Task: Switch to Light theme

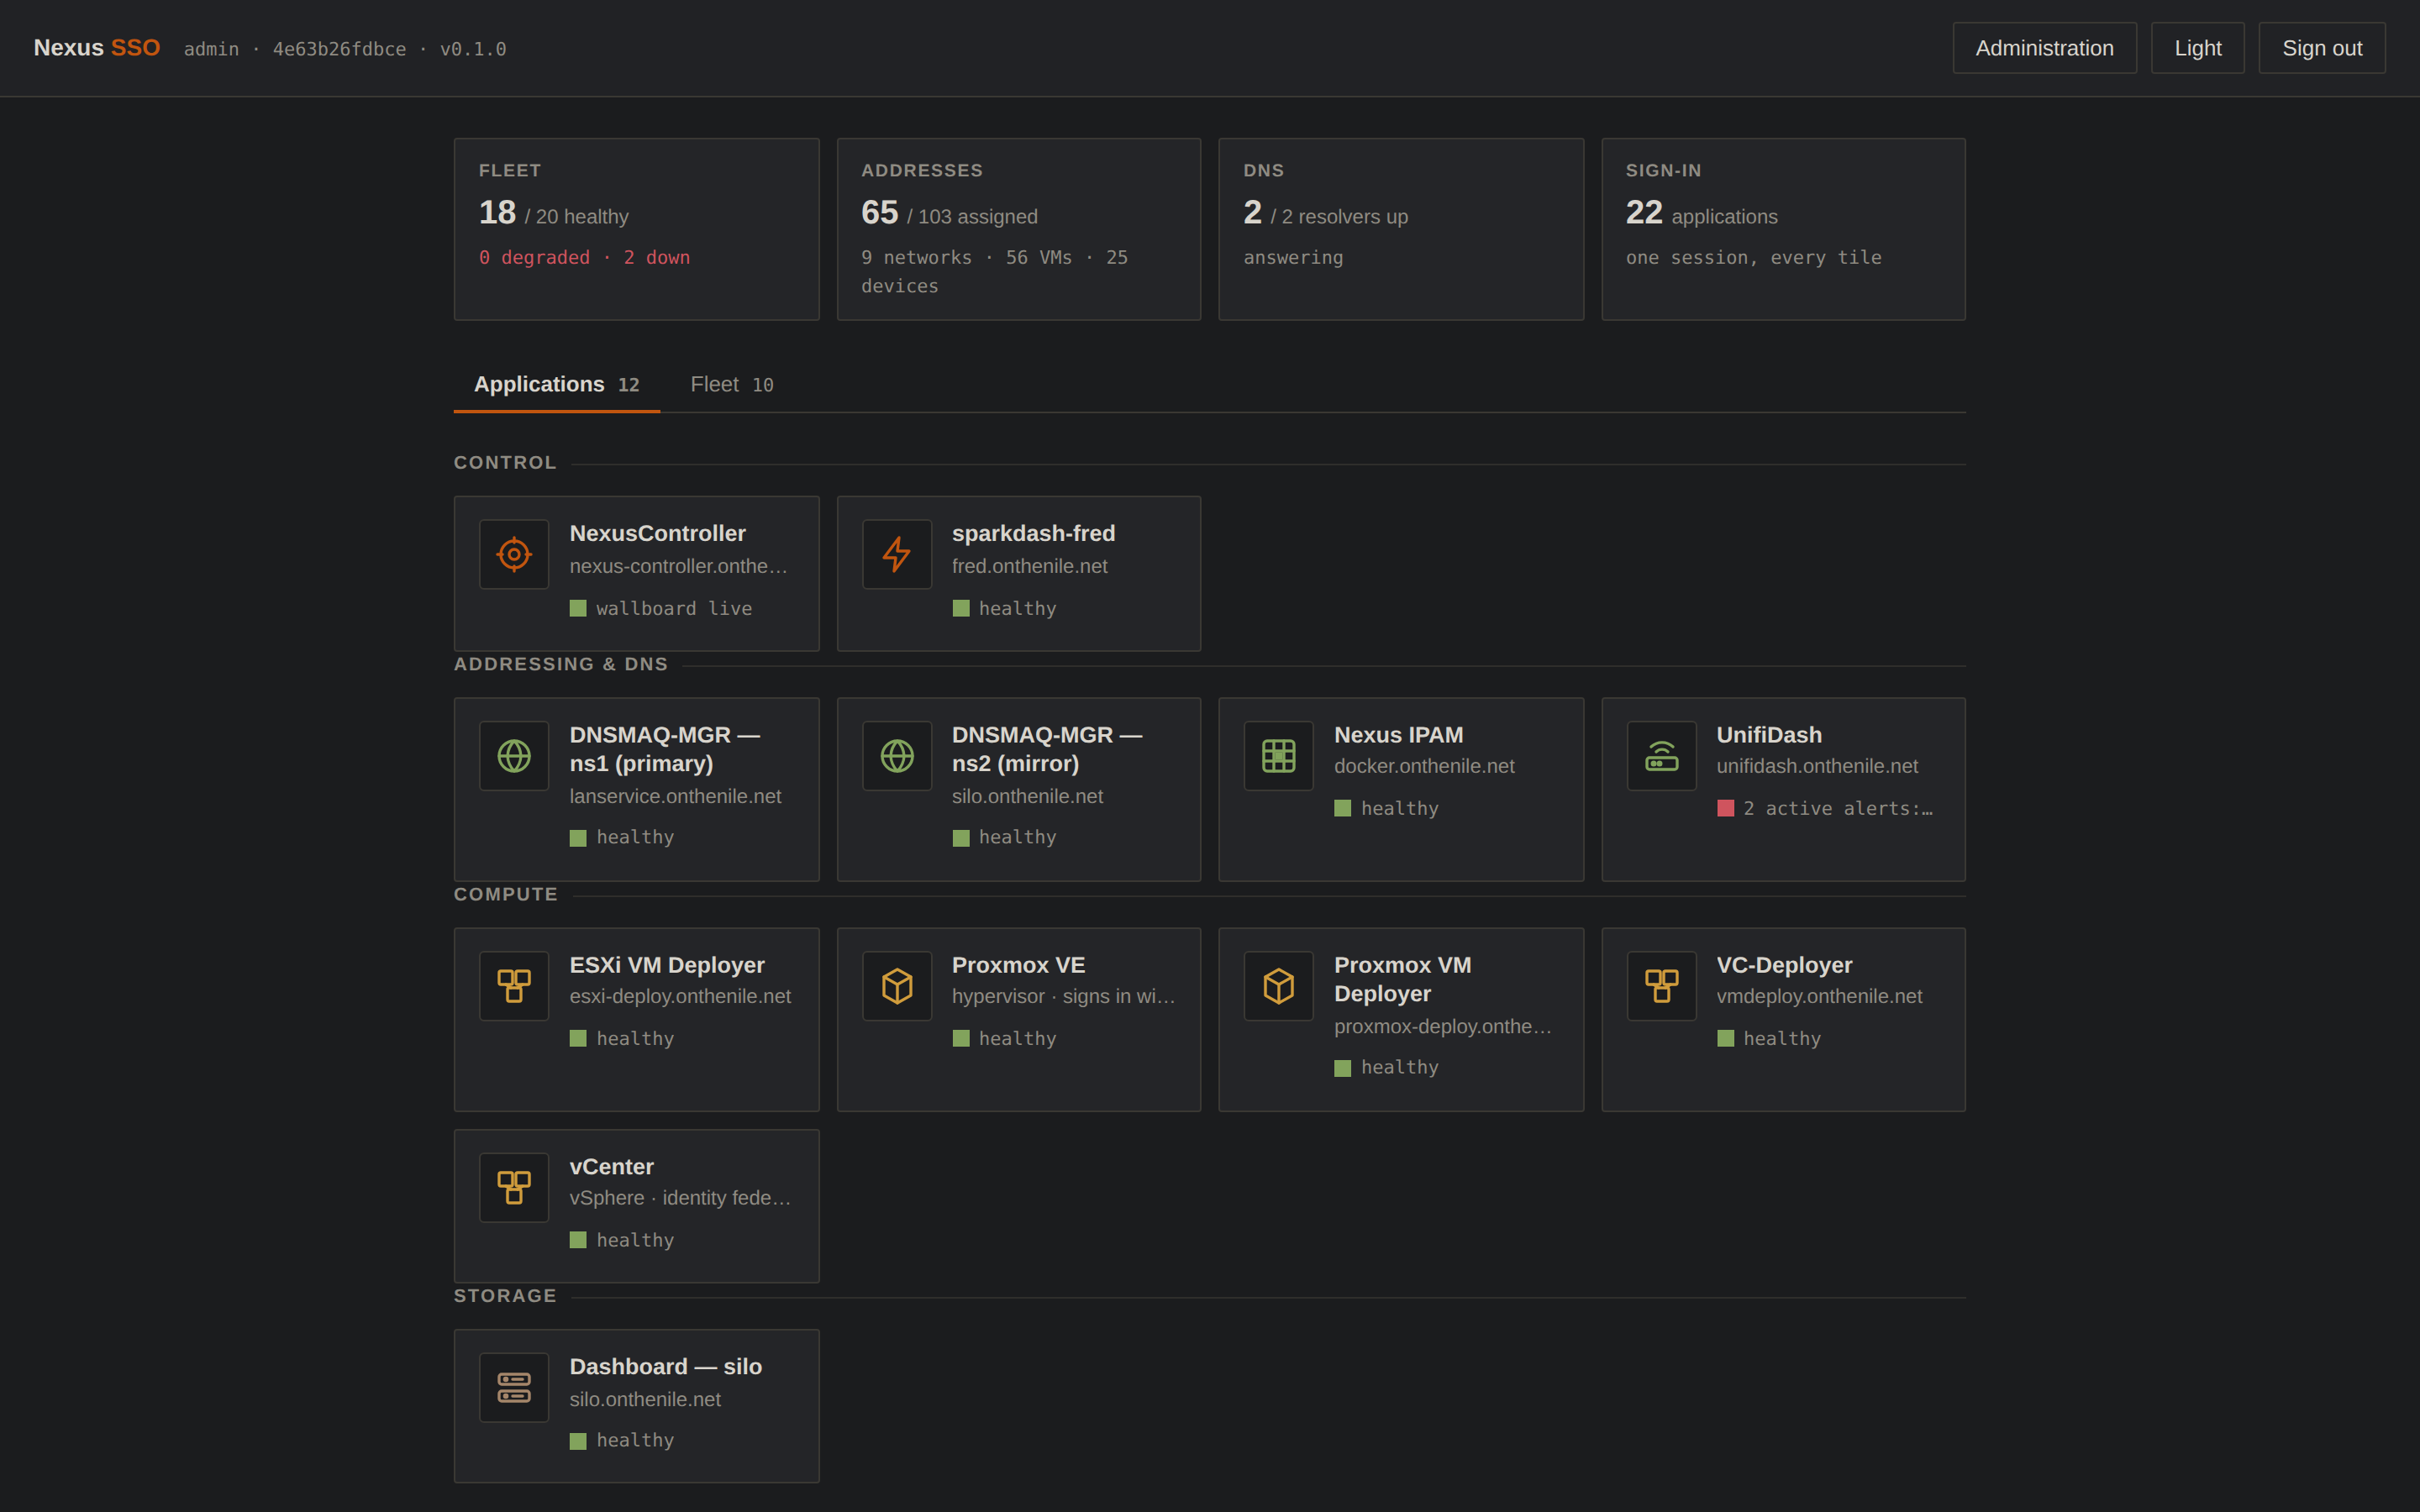Action: coord(2197,48)
